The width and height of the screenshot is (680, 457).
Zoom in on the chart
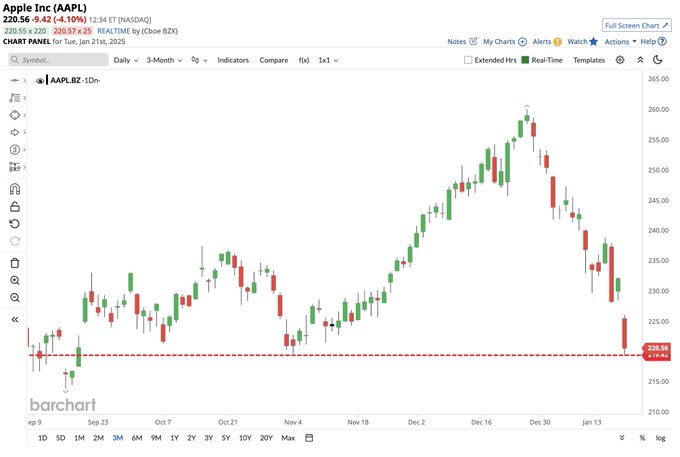(x=15, y=281)
